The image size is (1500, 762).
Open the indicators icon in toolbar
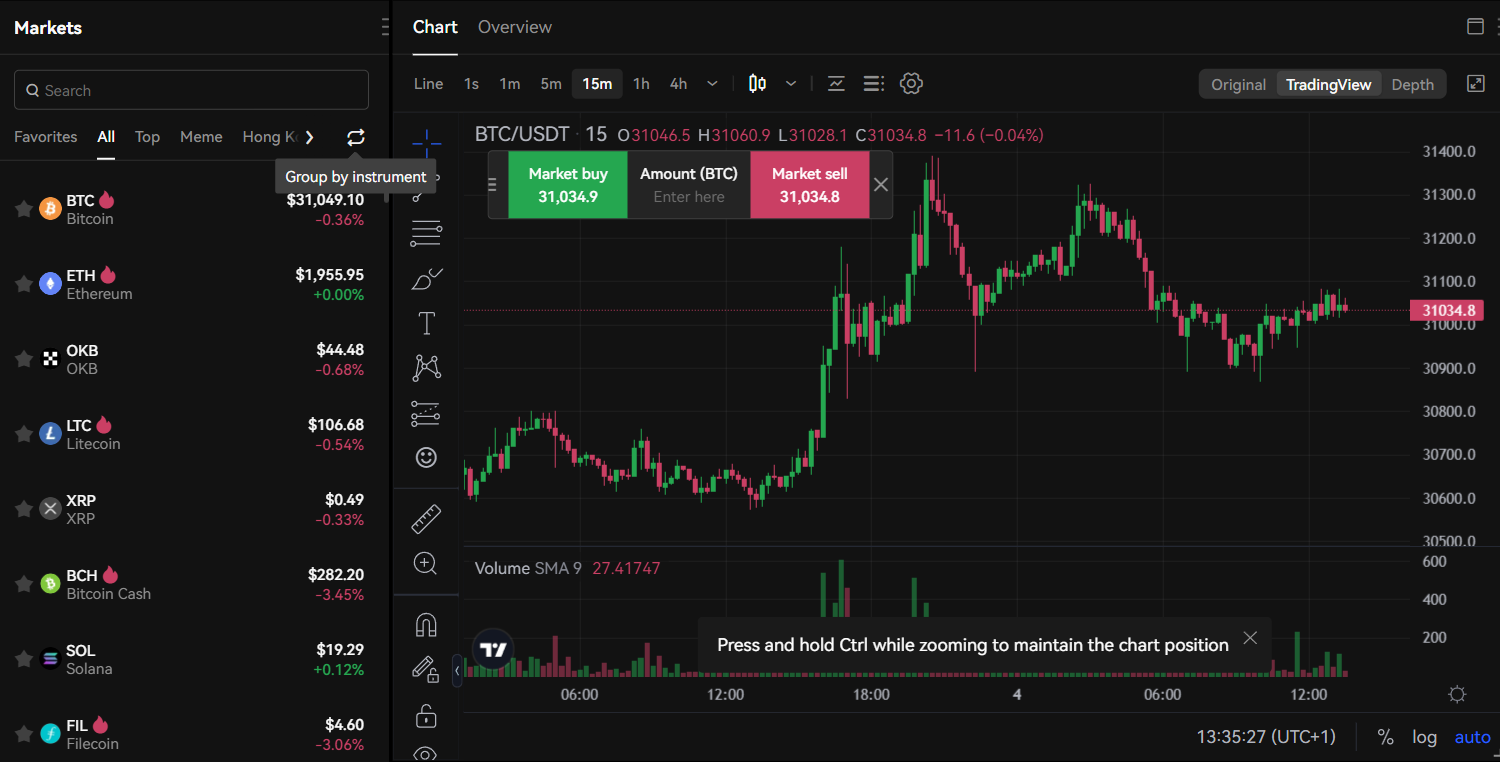tap(837, 84)
